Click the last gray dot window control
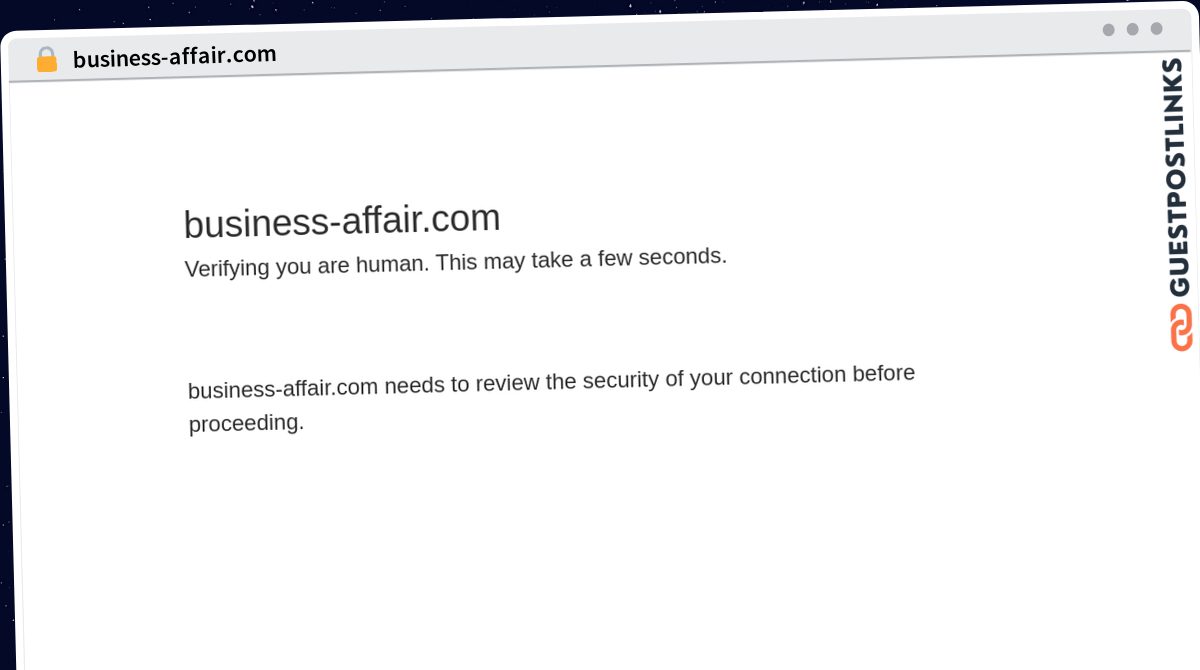 tap(1156, 28)
